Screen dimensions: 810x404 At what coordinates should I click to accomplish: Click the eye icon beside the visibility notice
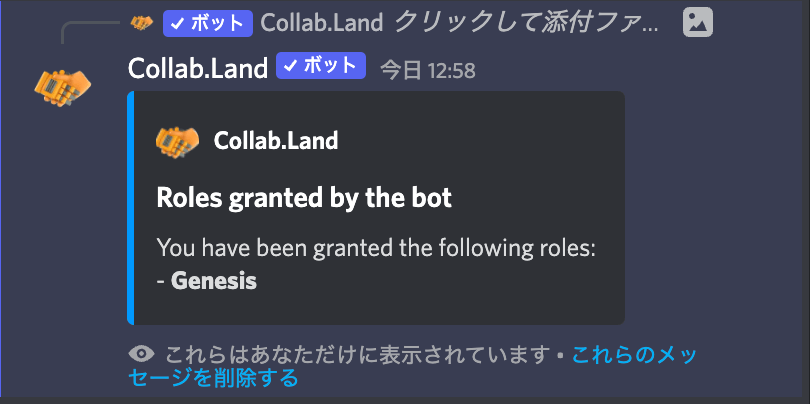(x=142, y=354)
